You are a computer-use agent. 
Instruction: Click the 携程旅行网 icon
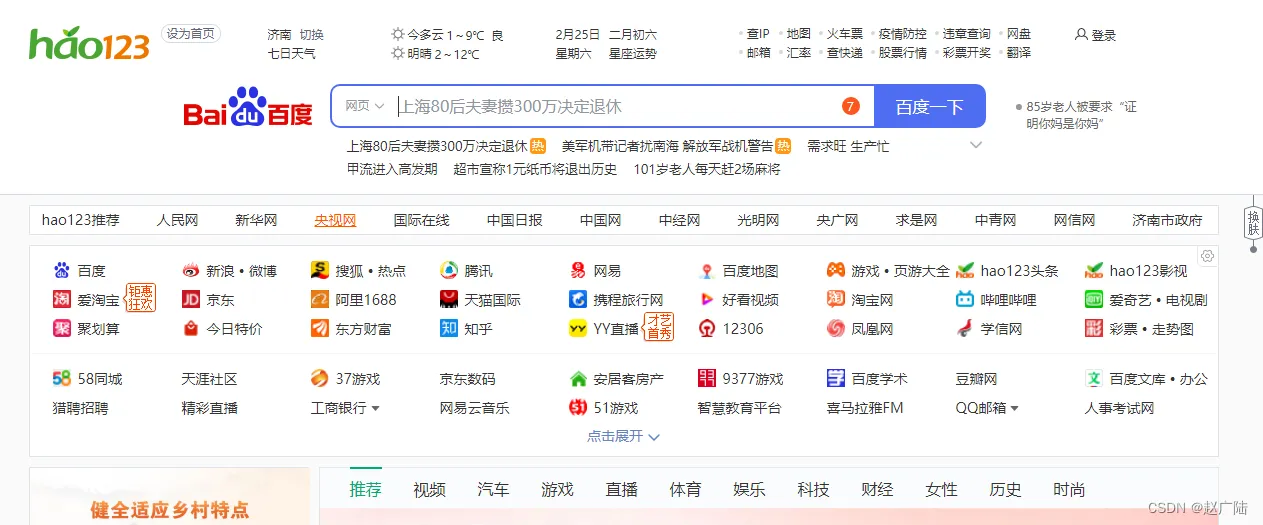click(578, 300)
